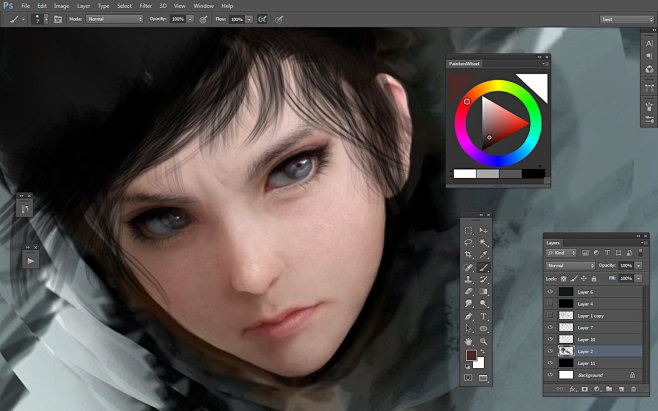Open the layer Opacity dropdown arrow

(639, 266)
